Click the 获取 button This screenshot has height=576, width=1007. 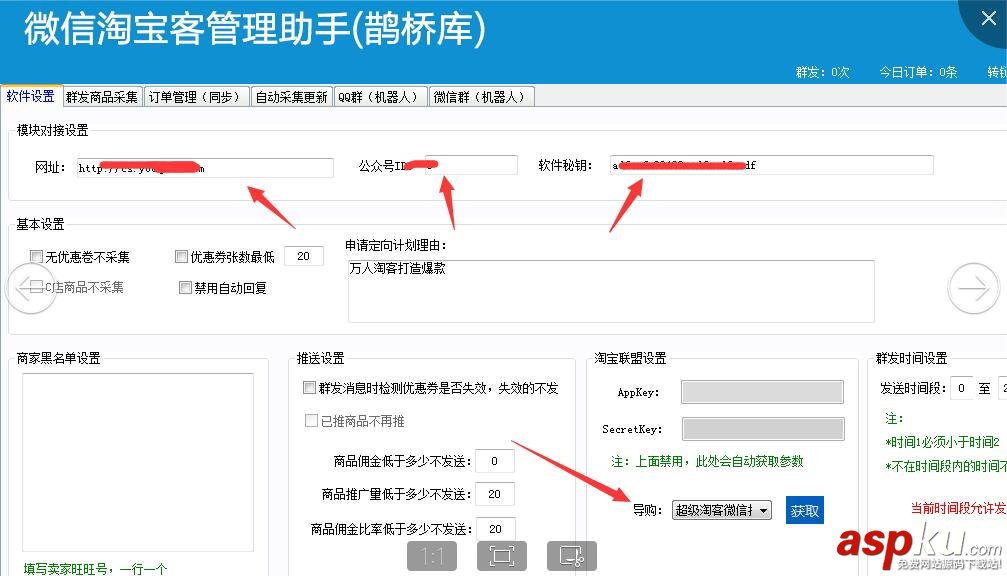point(806,510)
